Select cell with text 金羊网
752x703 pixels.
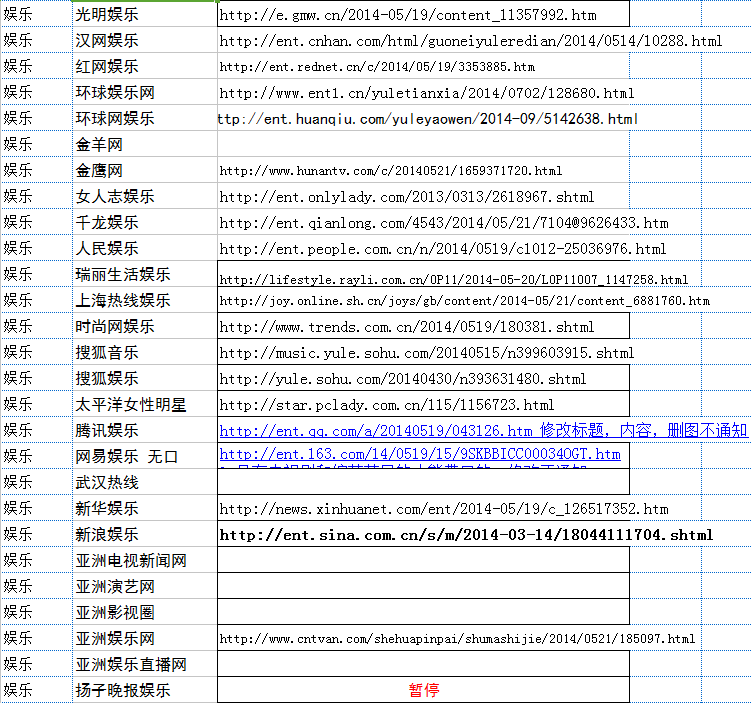point(145,144)
